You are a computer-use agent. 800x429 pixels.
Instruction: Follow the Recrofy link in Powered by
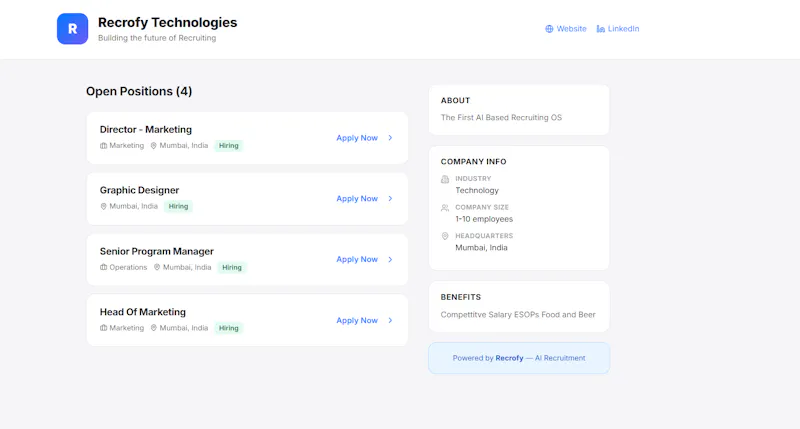[509, 358]
